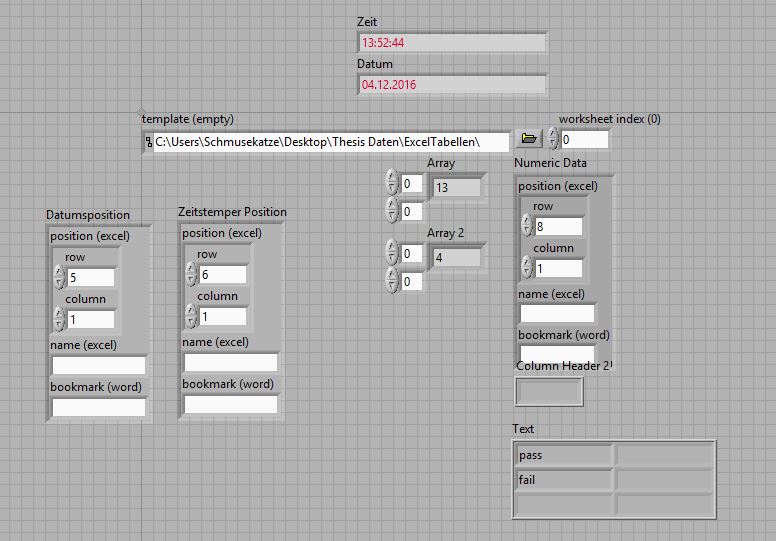Viewport: 776px width, 541px height.
Task: Click Datumsposition row value 5
Action: tap(91, 277)
